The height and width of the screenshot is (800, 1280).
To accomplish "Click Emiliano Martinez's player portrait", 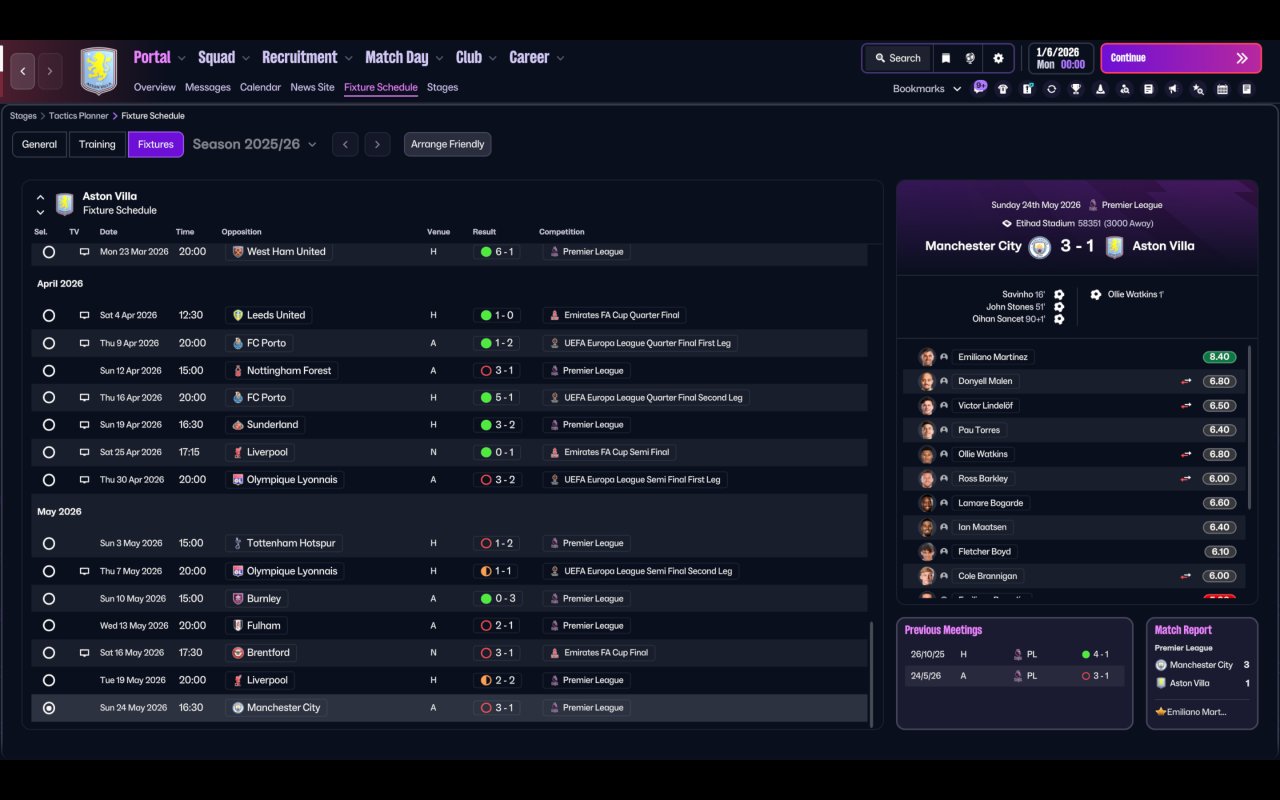I will click(927, 357).
